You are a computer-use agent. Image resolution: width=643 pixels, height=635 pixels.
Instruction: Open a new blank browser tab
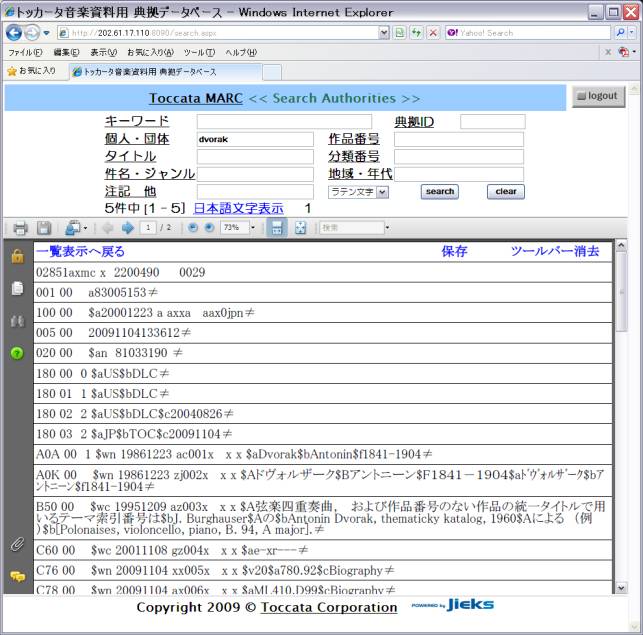point(272,73)
